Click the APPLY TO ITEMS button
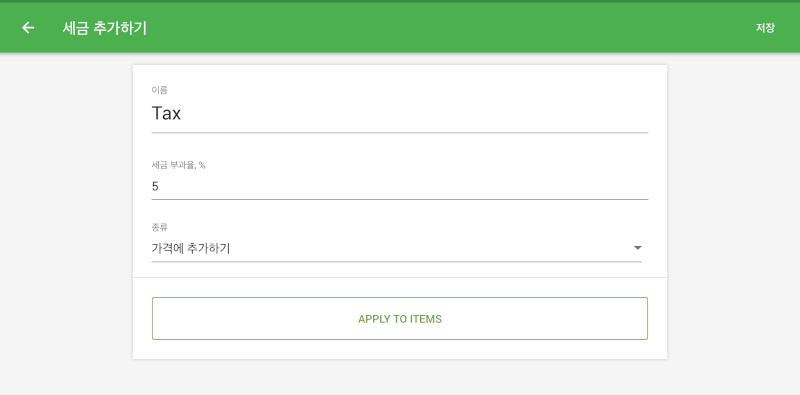Image resolution: width=800 pixels, height=395 pixels. pos(399,318)
